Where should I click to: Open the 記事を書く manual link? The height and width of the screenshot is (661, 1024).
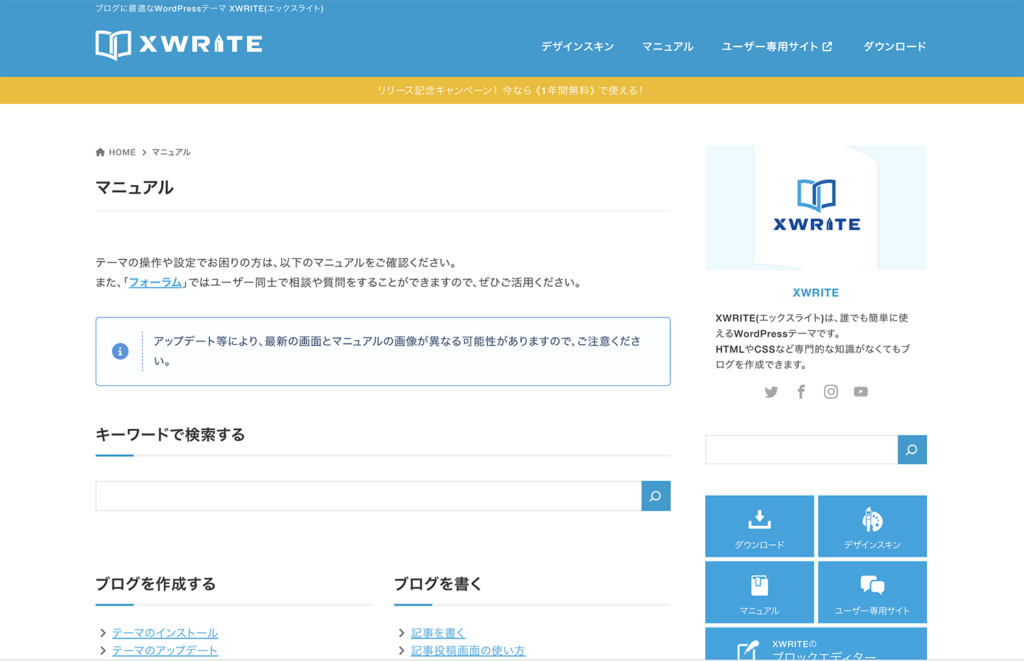pyautogui.click(x=437, y=632)
